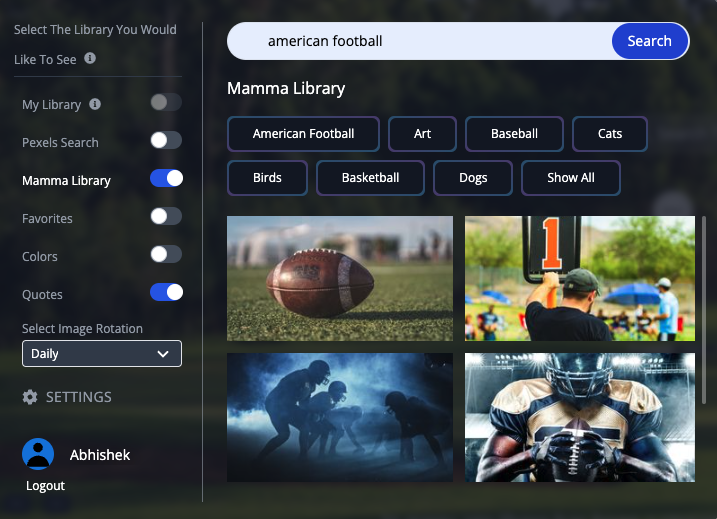This screenshot has width=717, height=519.
Task: Click the Logout link
Action: (45, 486)
